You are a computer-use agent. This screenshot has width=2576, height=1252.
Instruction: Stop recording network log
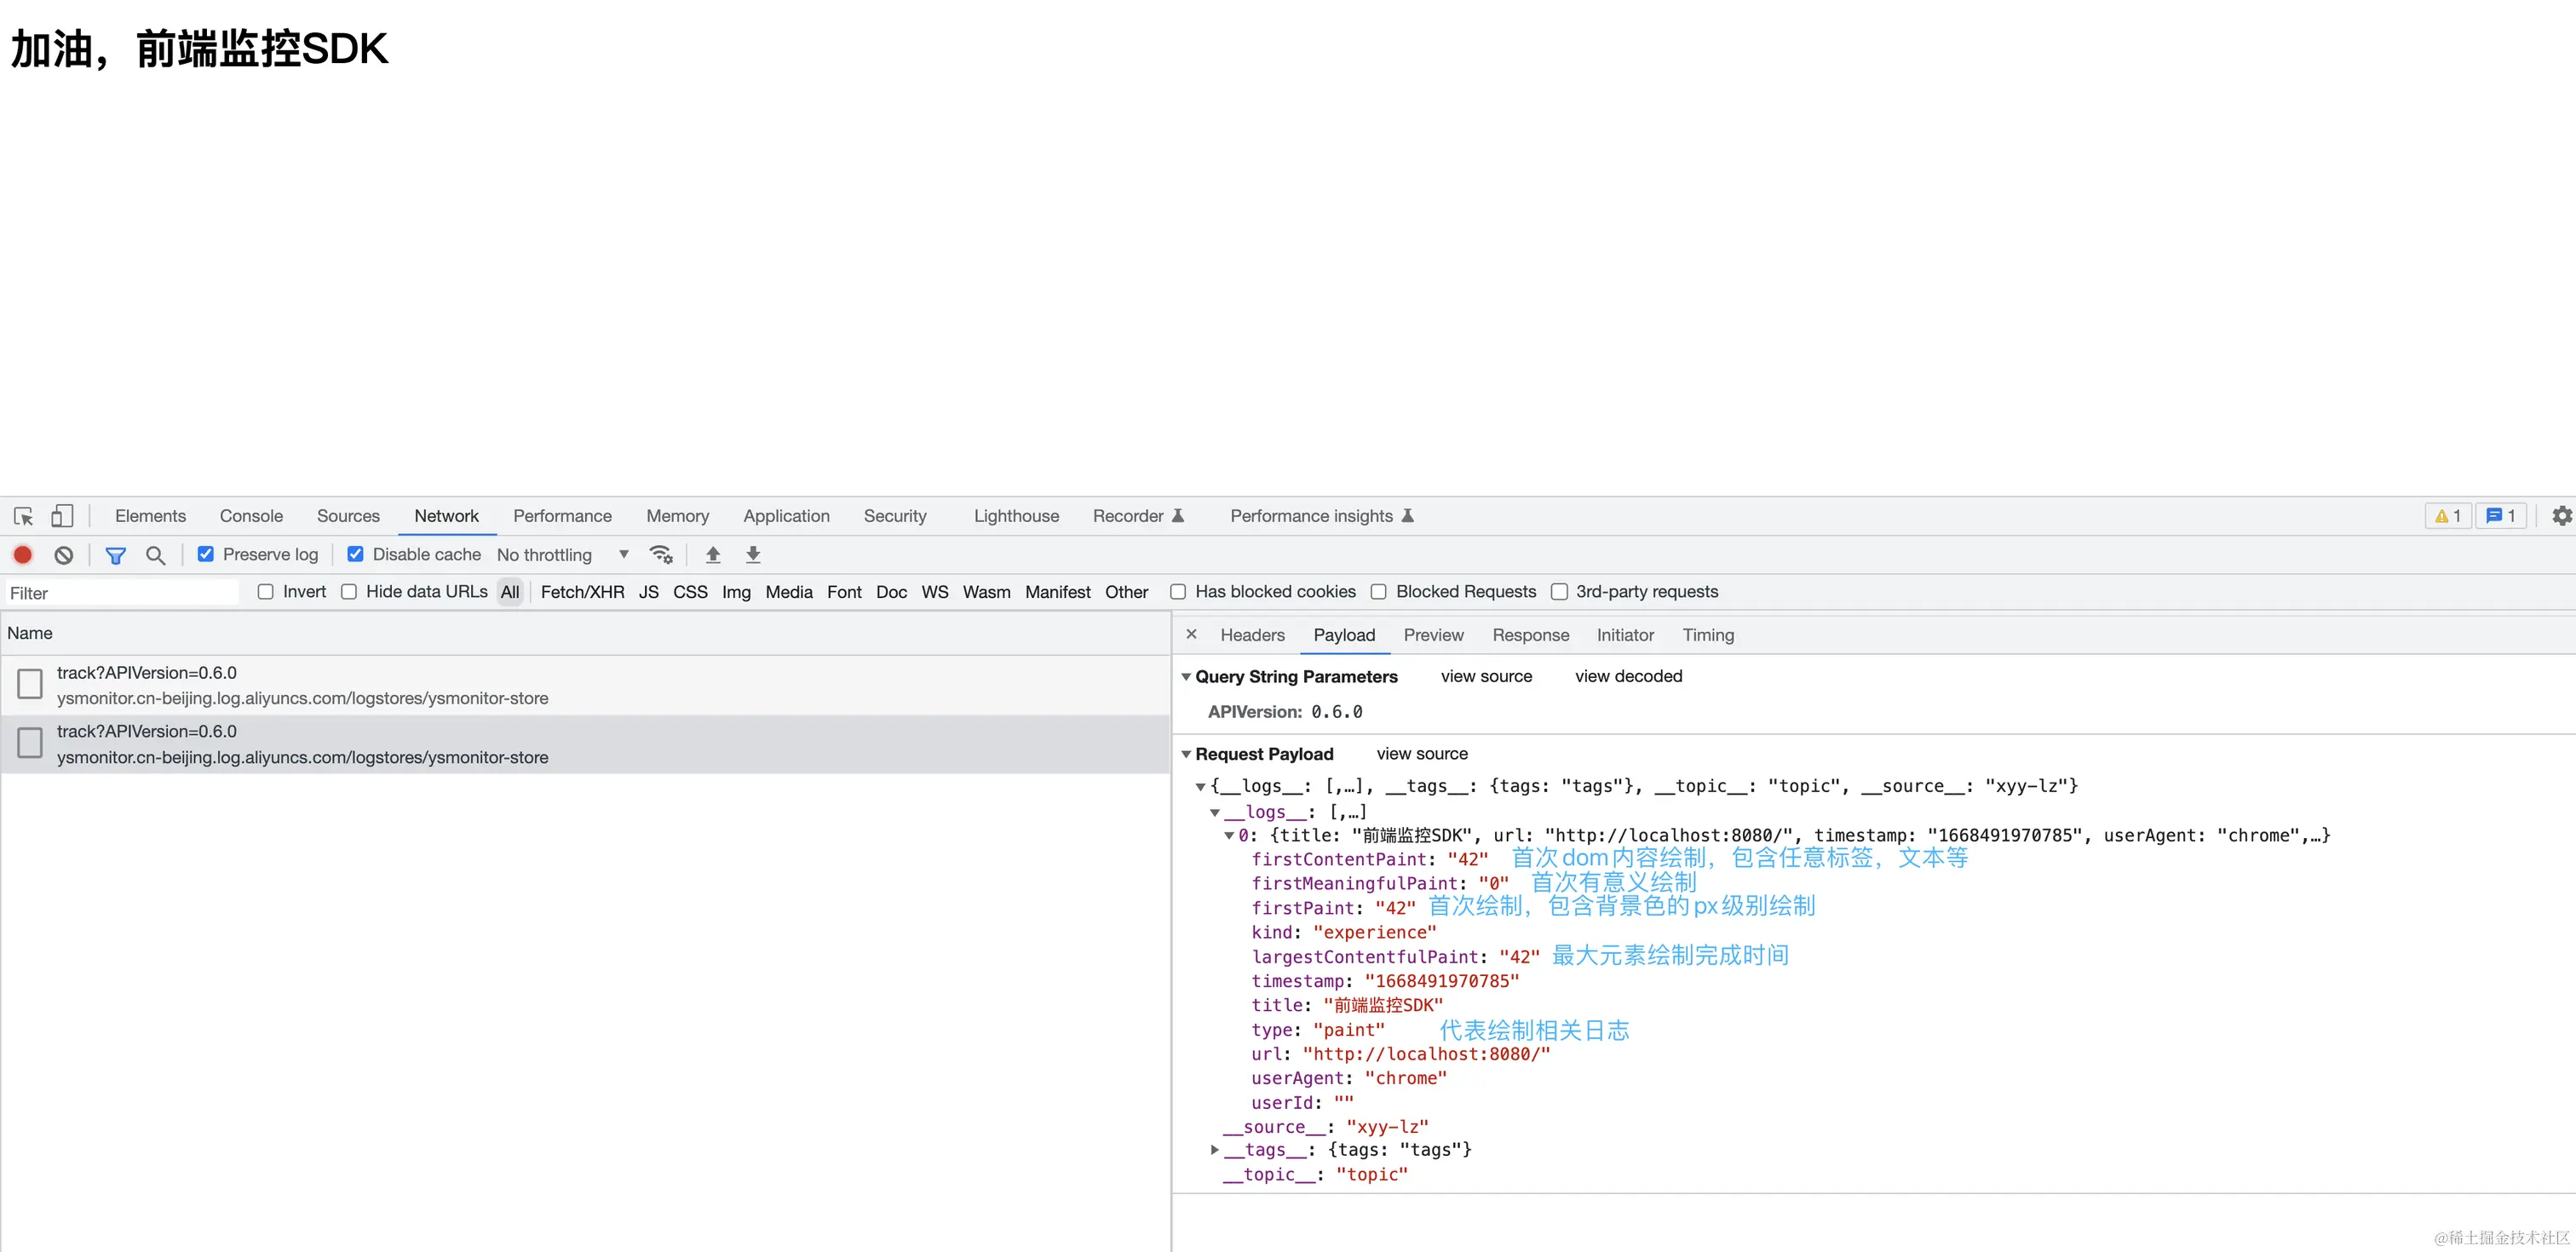pyautogui.click(x=23, y=554)
